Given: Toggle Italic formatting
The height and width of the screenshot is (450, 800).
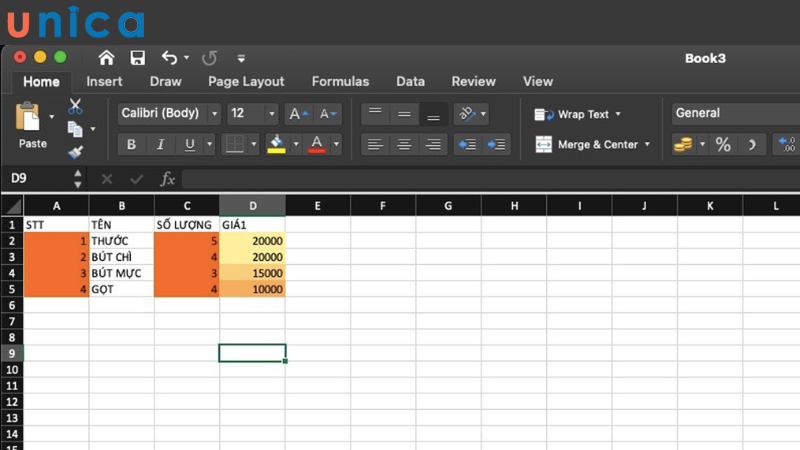Looking at the screenshot, I should click(160, 145).
